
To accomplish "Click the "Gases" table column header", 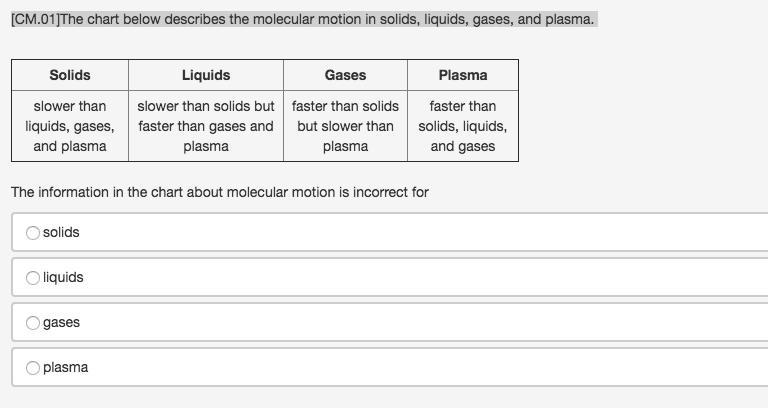I will (x=345, y=75).
